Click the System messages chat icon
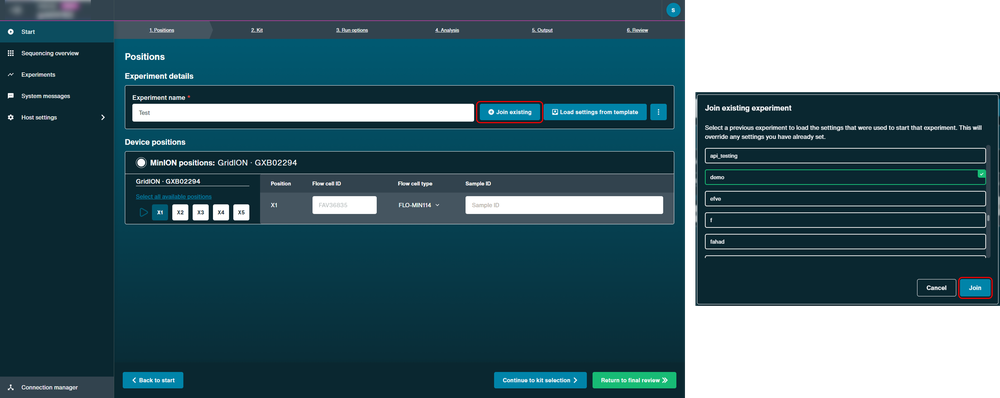Image resolution: width=1000 pixels, height=398 pixels. pyautogui.click(x=10, y=96)
